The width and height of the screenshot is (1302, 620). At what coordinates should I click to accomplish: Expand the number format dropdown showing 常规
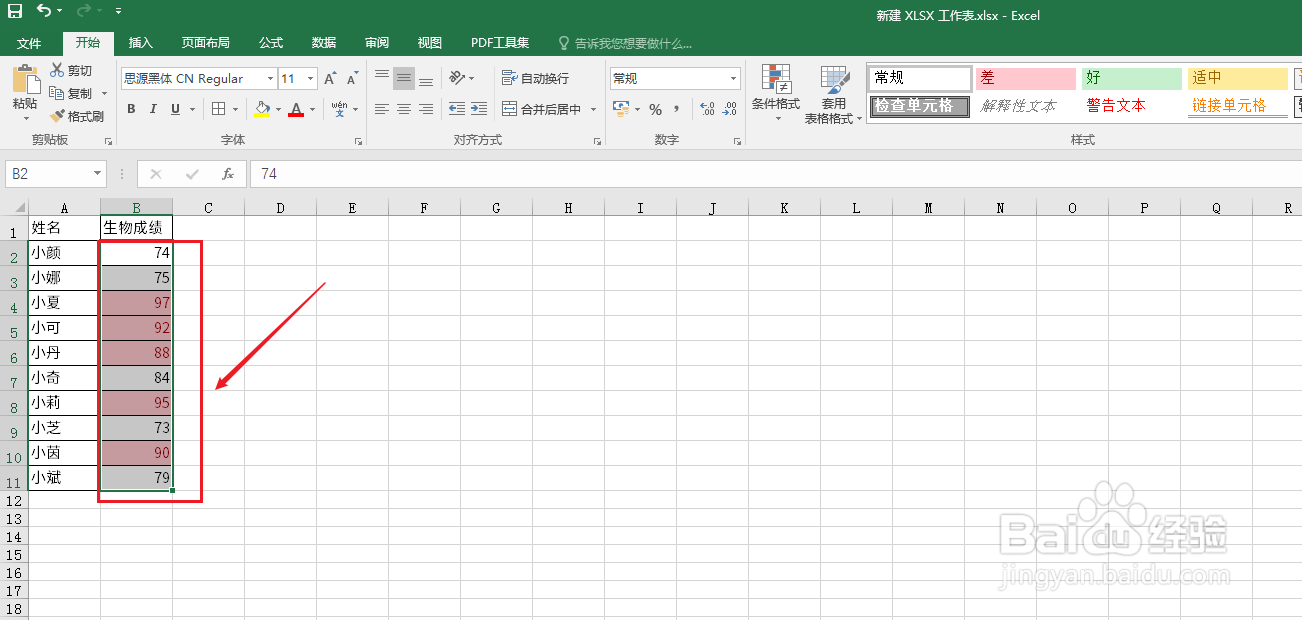pyautogui.click(x=733, y=78)
